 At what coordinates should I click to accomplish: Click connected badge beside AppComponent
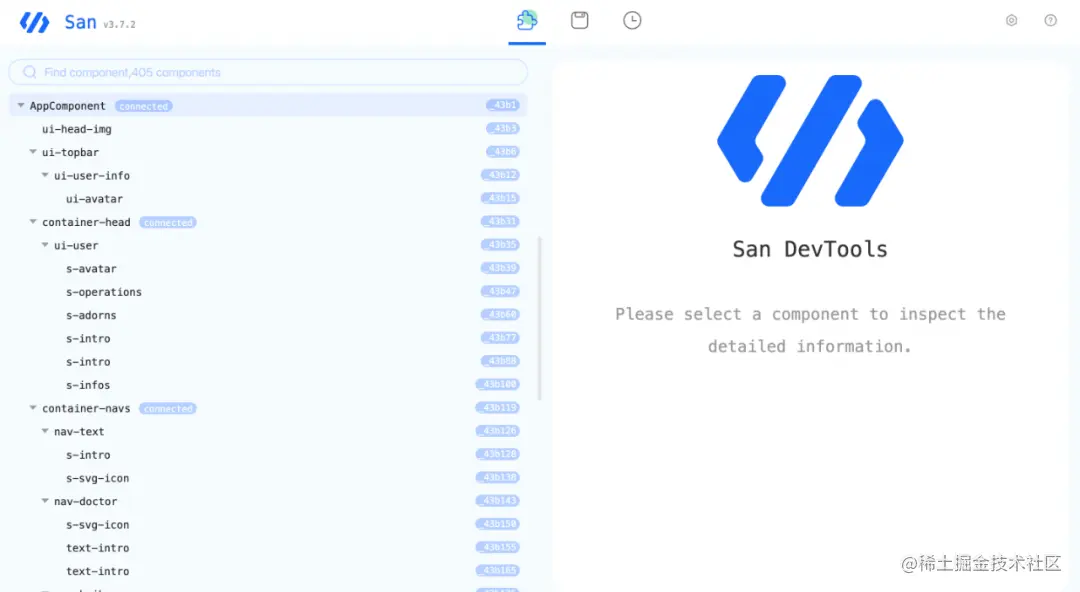click(143, 106)
